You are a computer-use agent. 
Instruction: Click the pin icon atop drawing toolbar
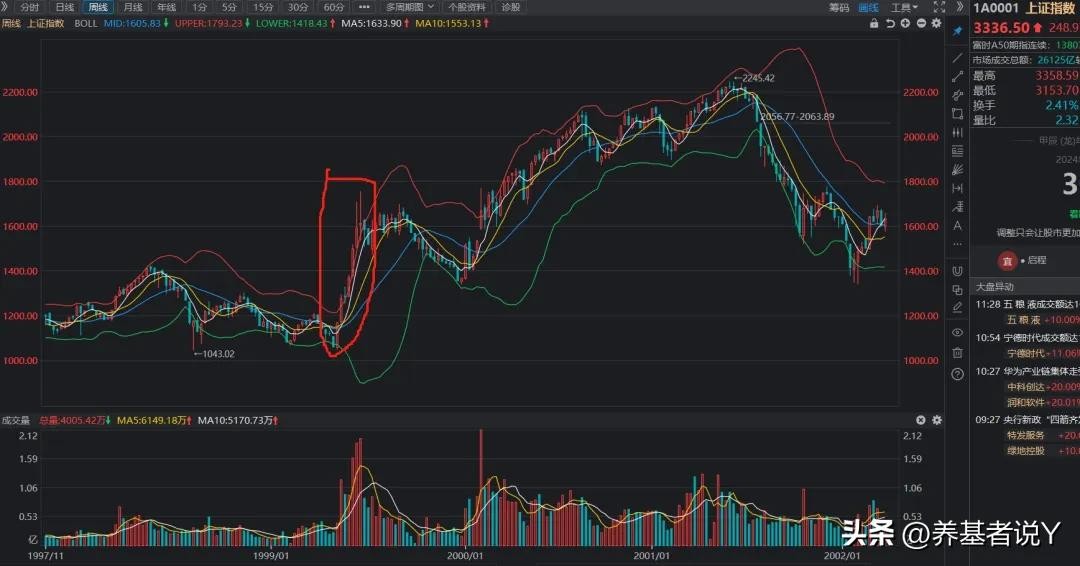click(957, 31)
